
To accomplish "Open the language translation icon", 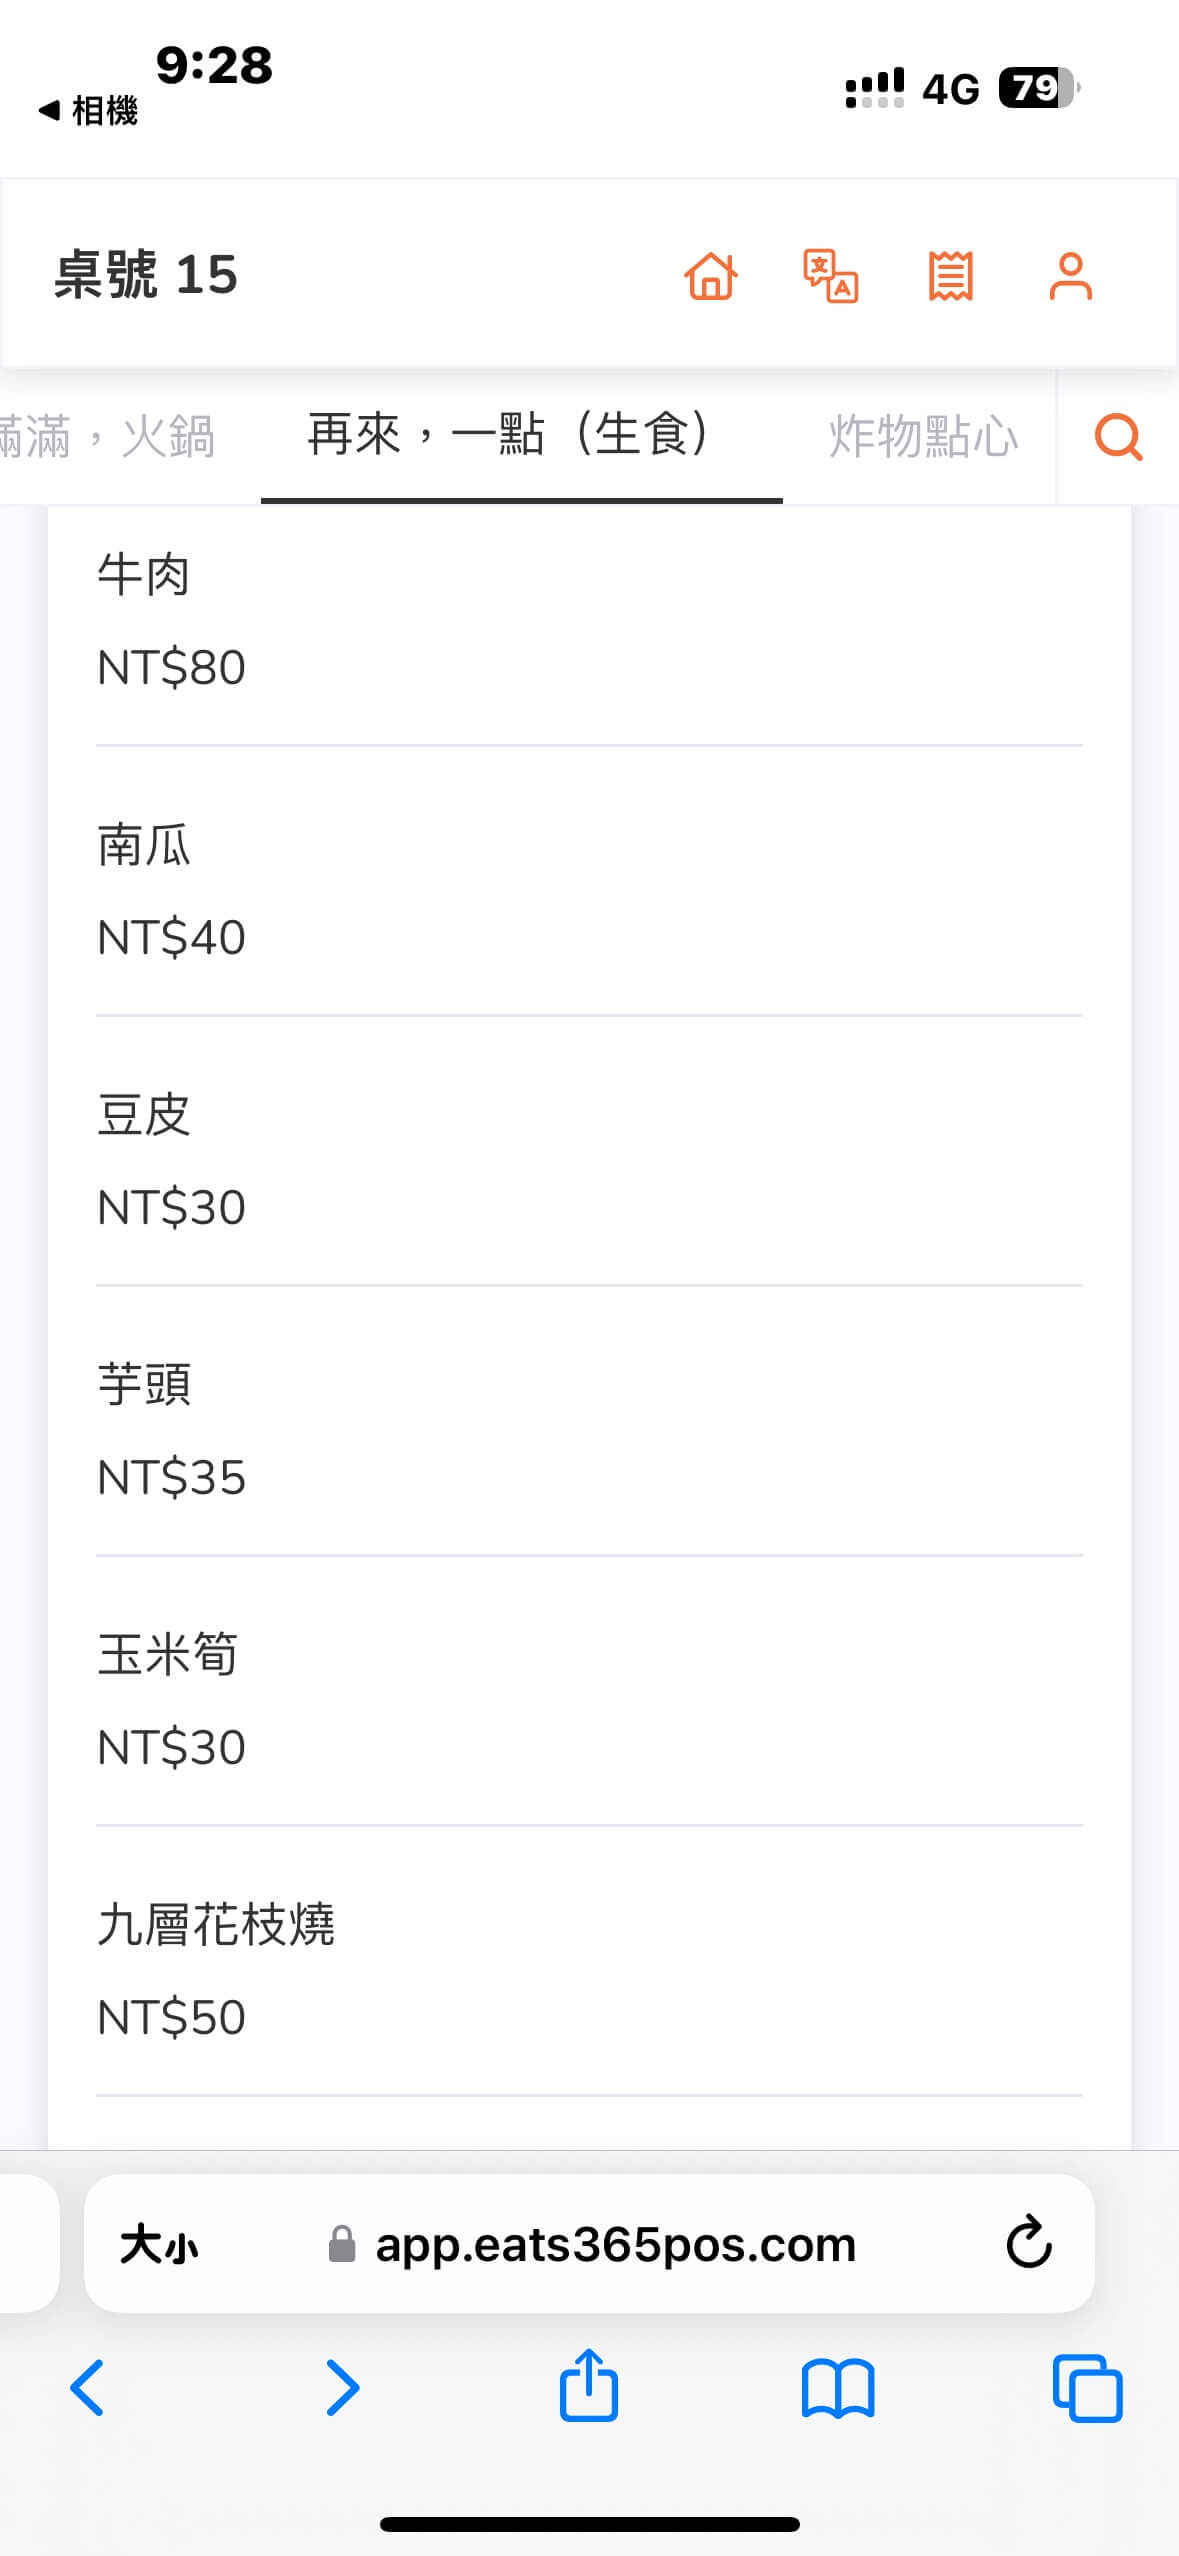I will click(830, 276).
